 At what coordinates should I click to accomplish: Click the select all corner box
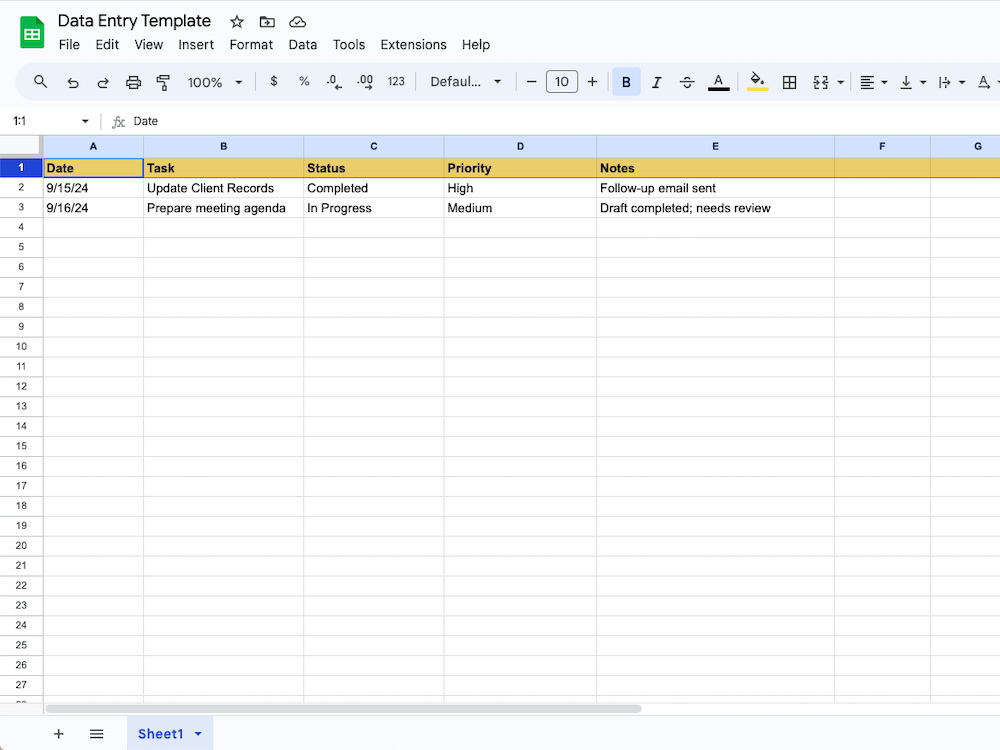pyautogui.click(x=21, y=146)
